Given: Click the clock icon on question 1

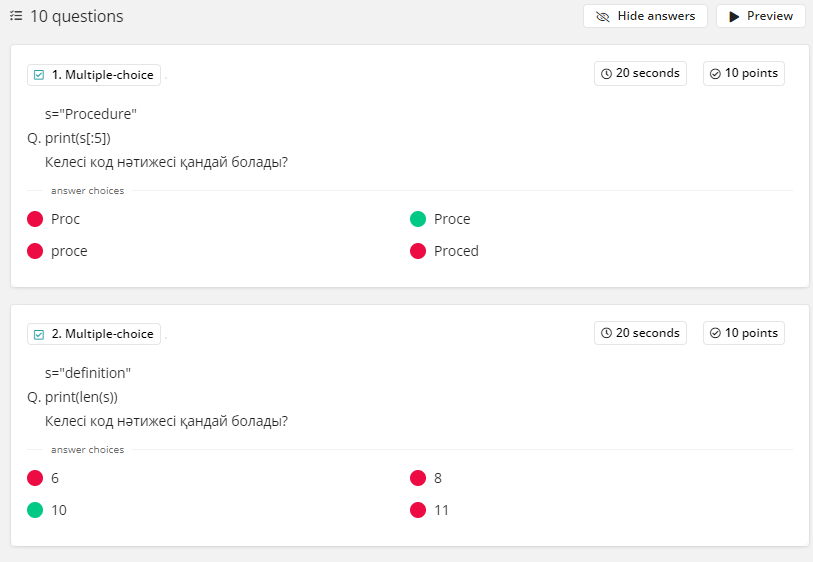Looking at the screenshot, I should (606, 74).
